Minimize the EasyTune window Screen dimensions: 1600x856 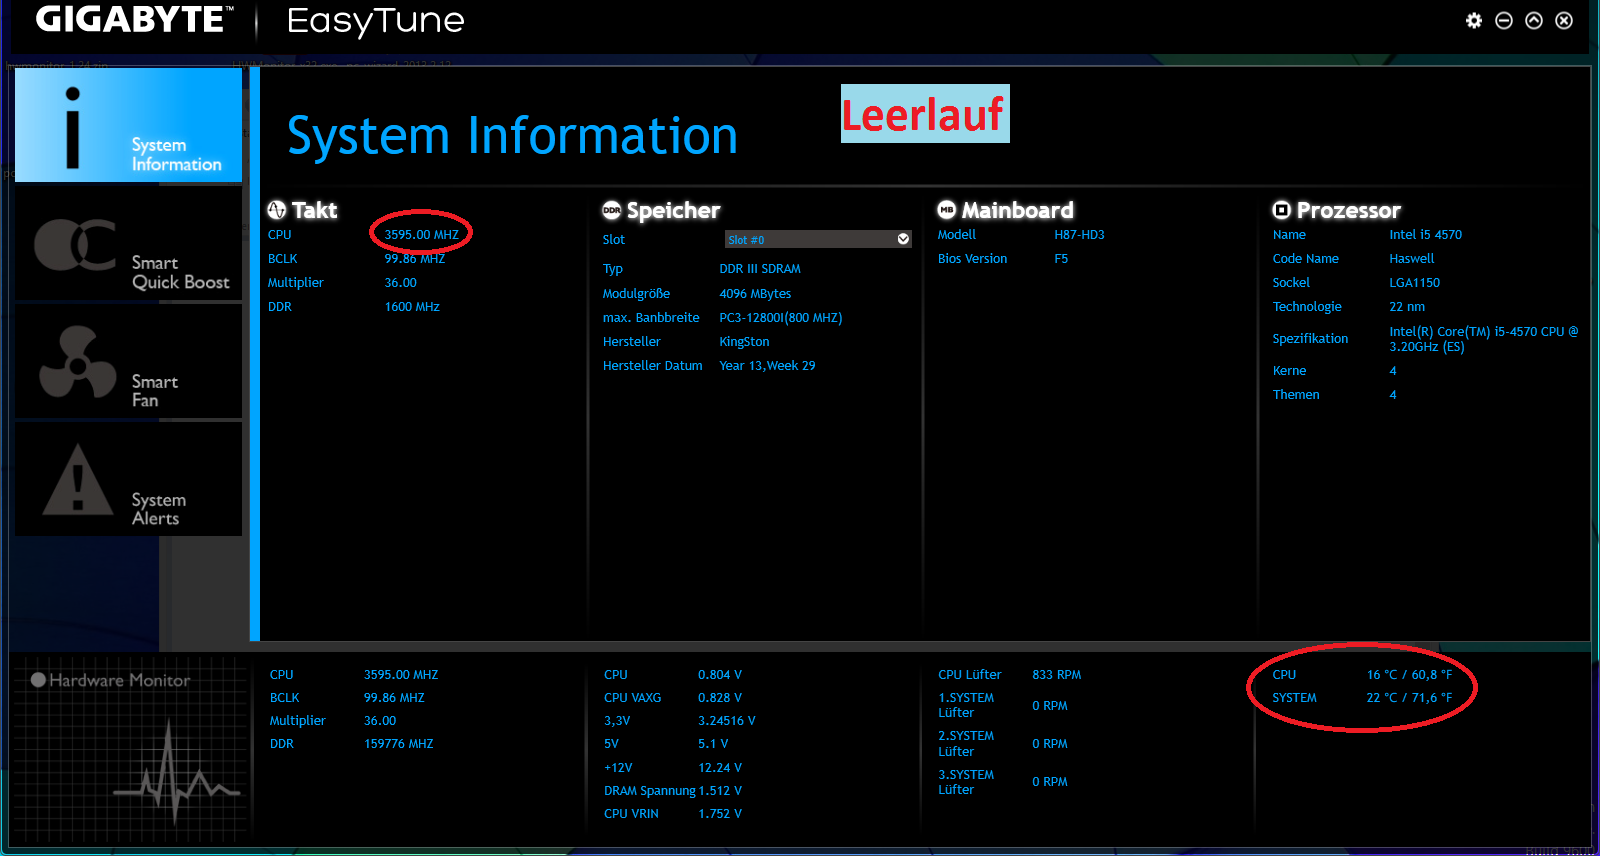click(1504, 21)
